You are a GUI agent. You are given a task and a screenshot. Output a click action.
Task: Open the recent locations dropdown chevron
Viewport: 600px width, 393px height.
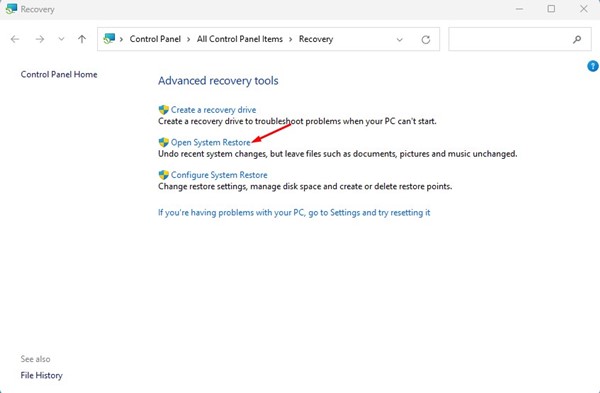click(61, 39)
